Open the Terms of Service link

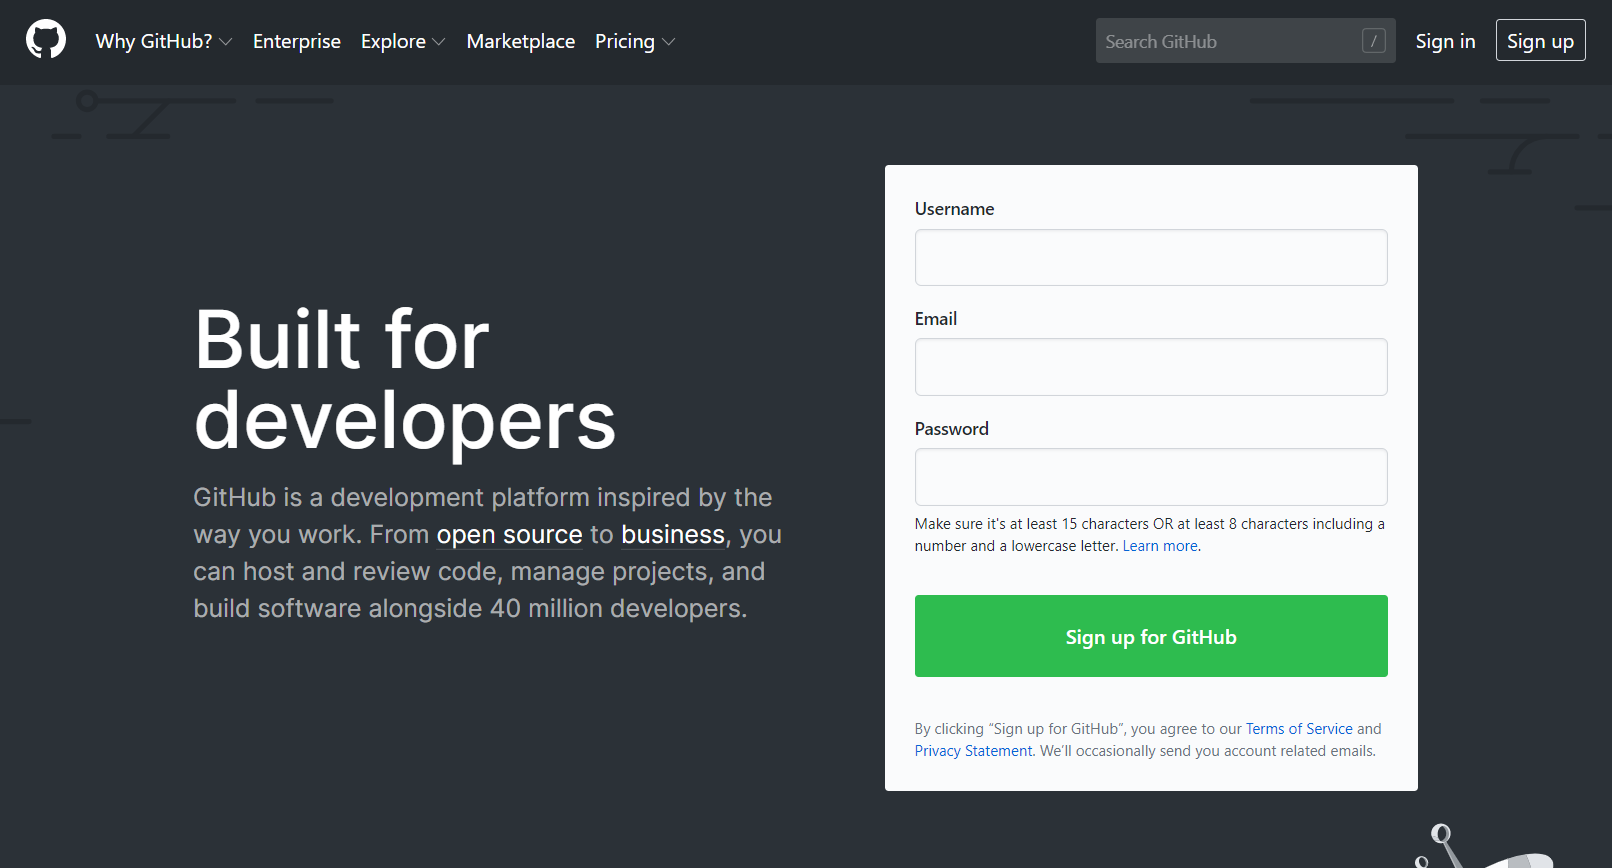pos(1299,729)
